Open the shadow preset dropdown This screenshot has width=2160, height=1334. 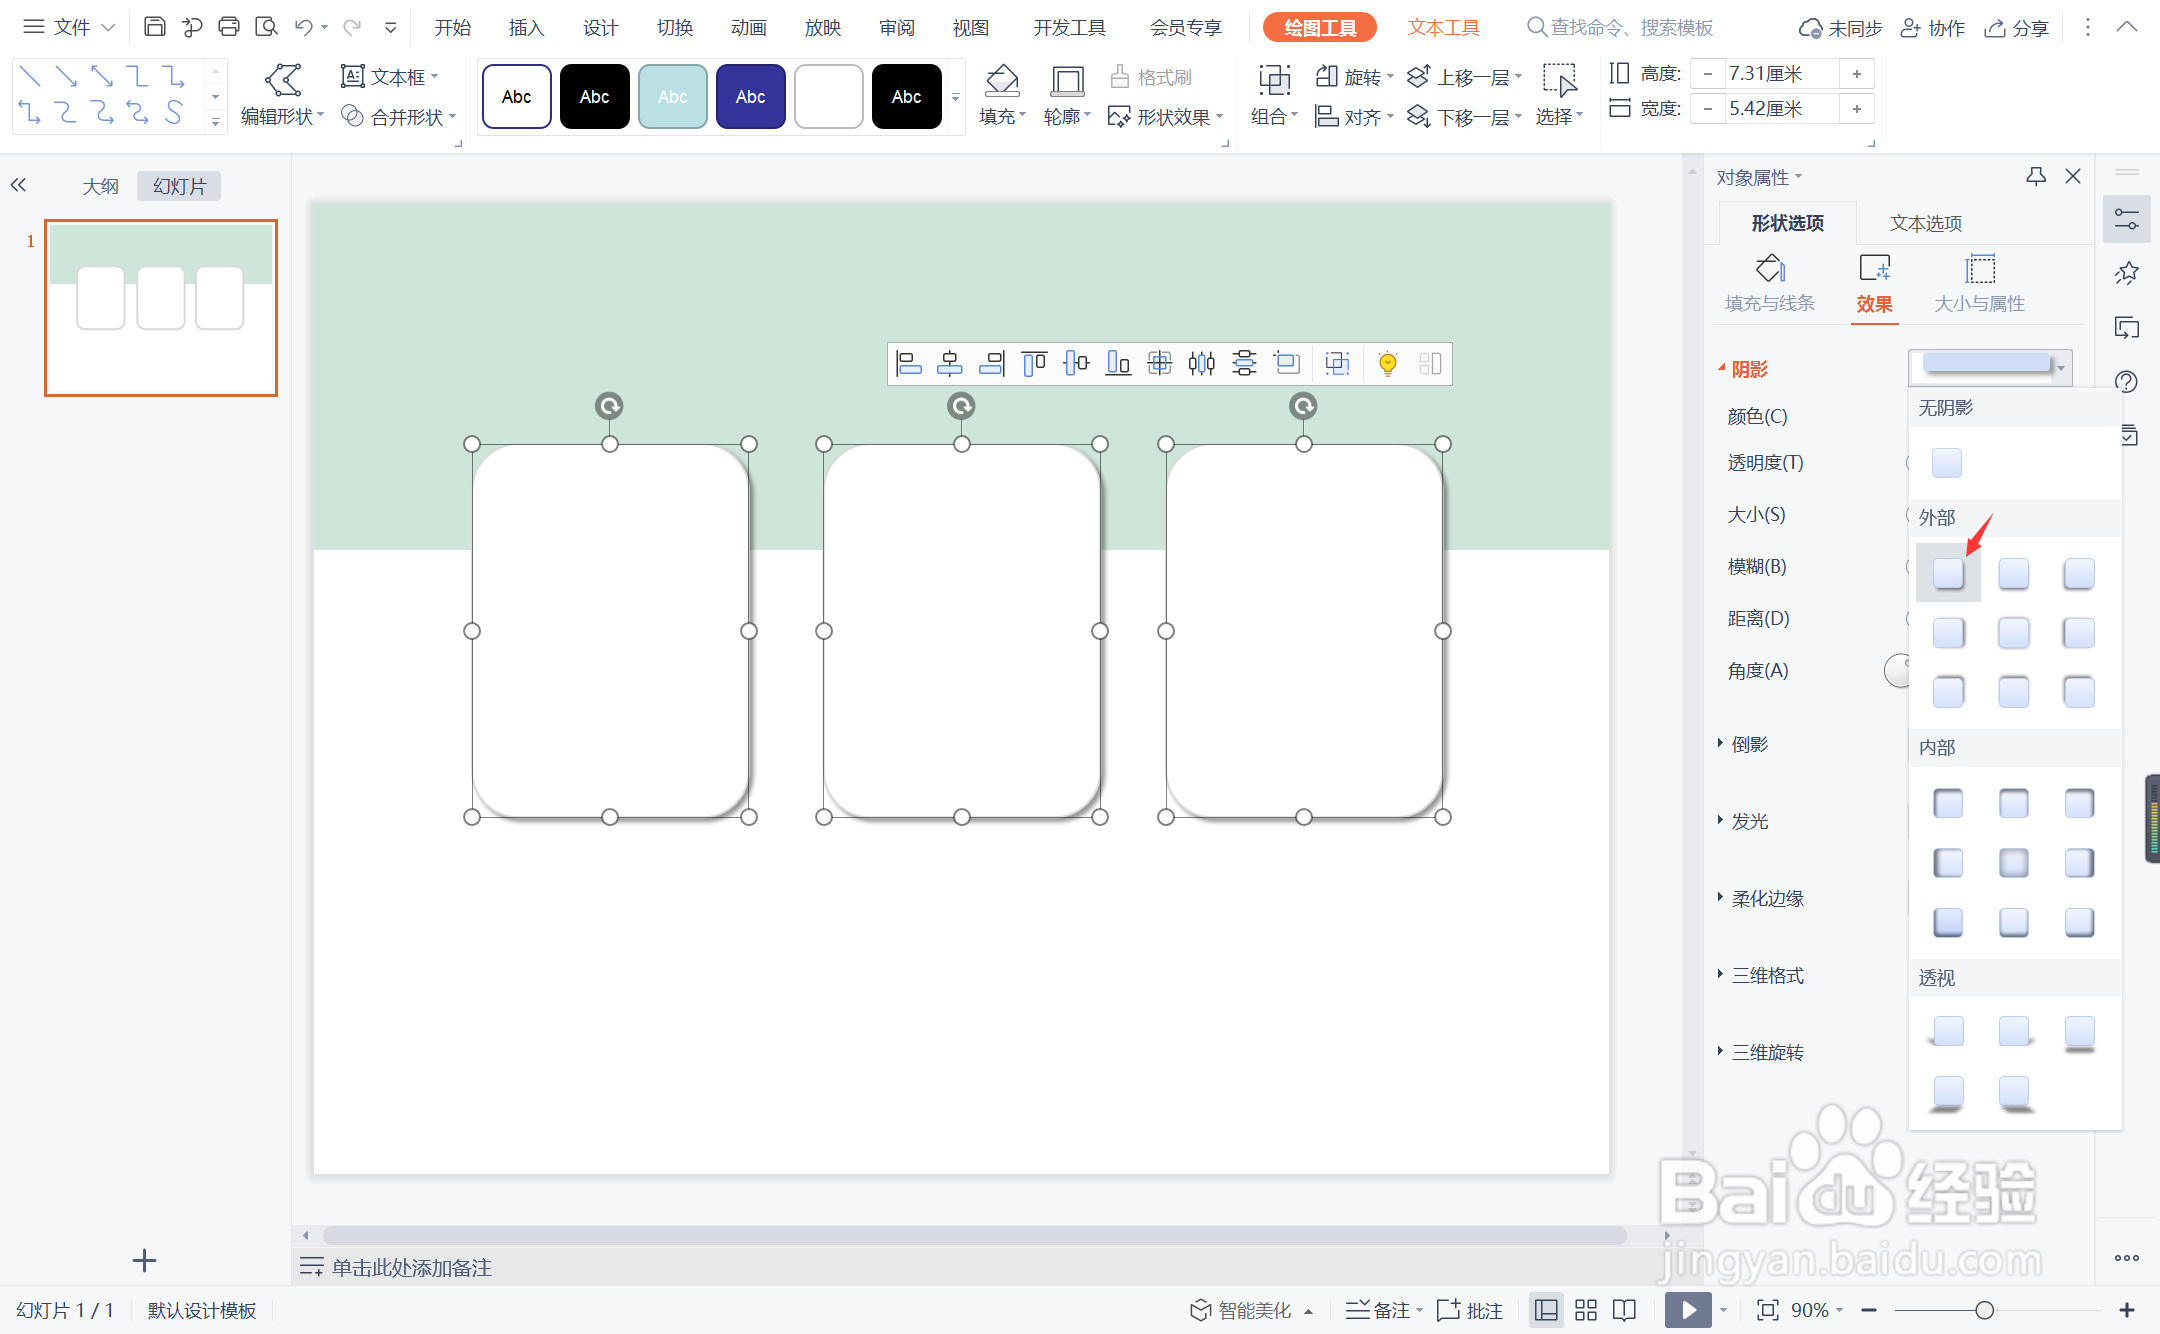[x=2061, y=368]
